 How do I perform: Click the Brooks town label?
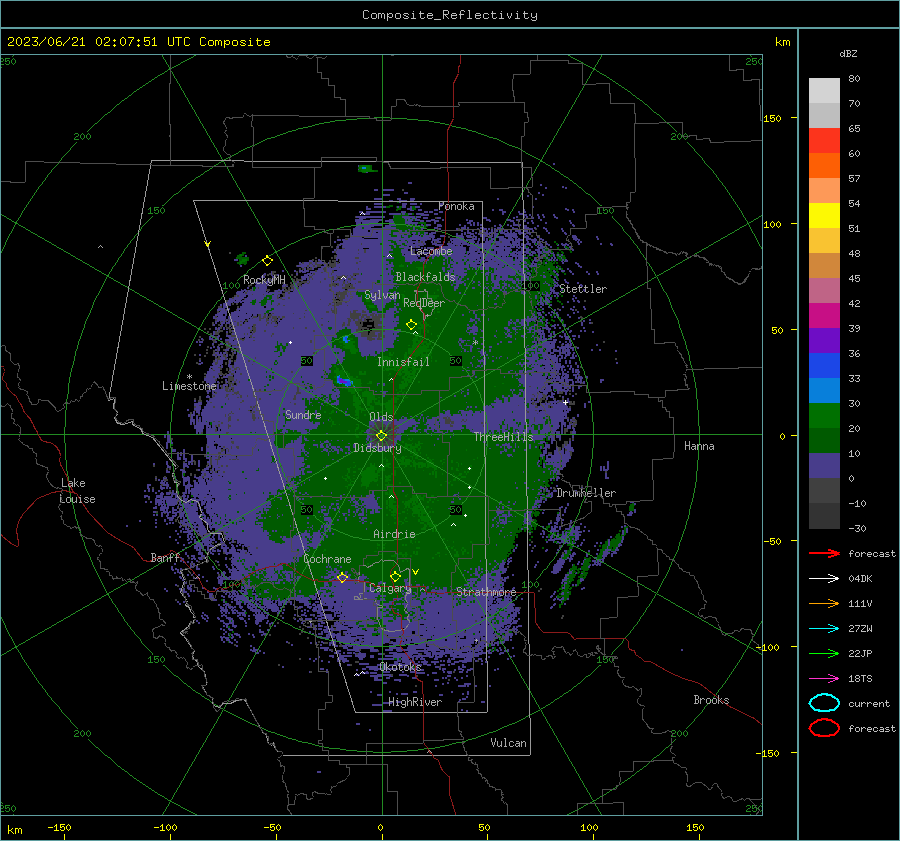tap(711, 700)
